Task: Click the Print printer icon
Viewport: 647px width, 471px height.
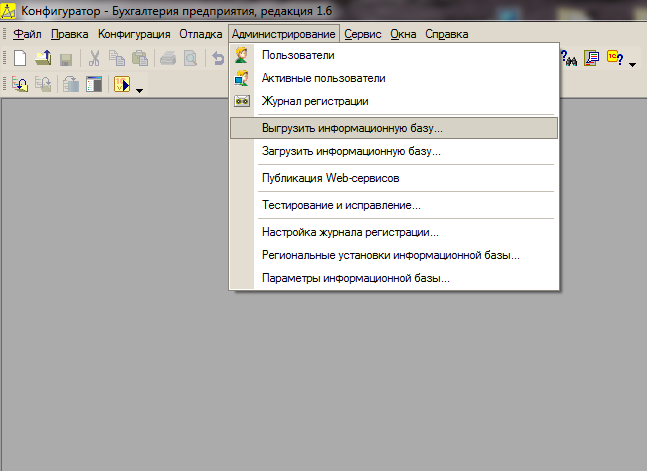Action: (168, 58)
